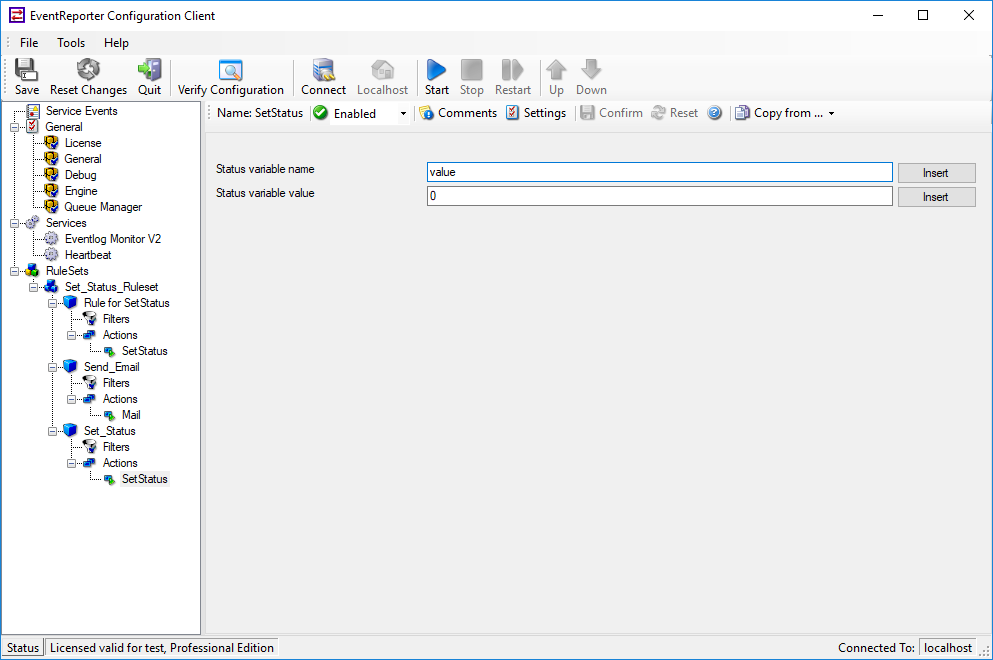Select the highlighted SetStatus action under Set_Status
This screenshot has height=660, width=993.
[x=144, y=479]
